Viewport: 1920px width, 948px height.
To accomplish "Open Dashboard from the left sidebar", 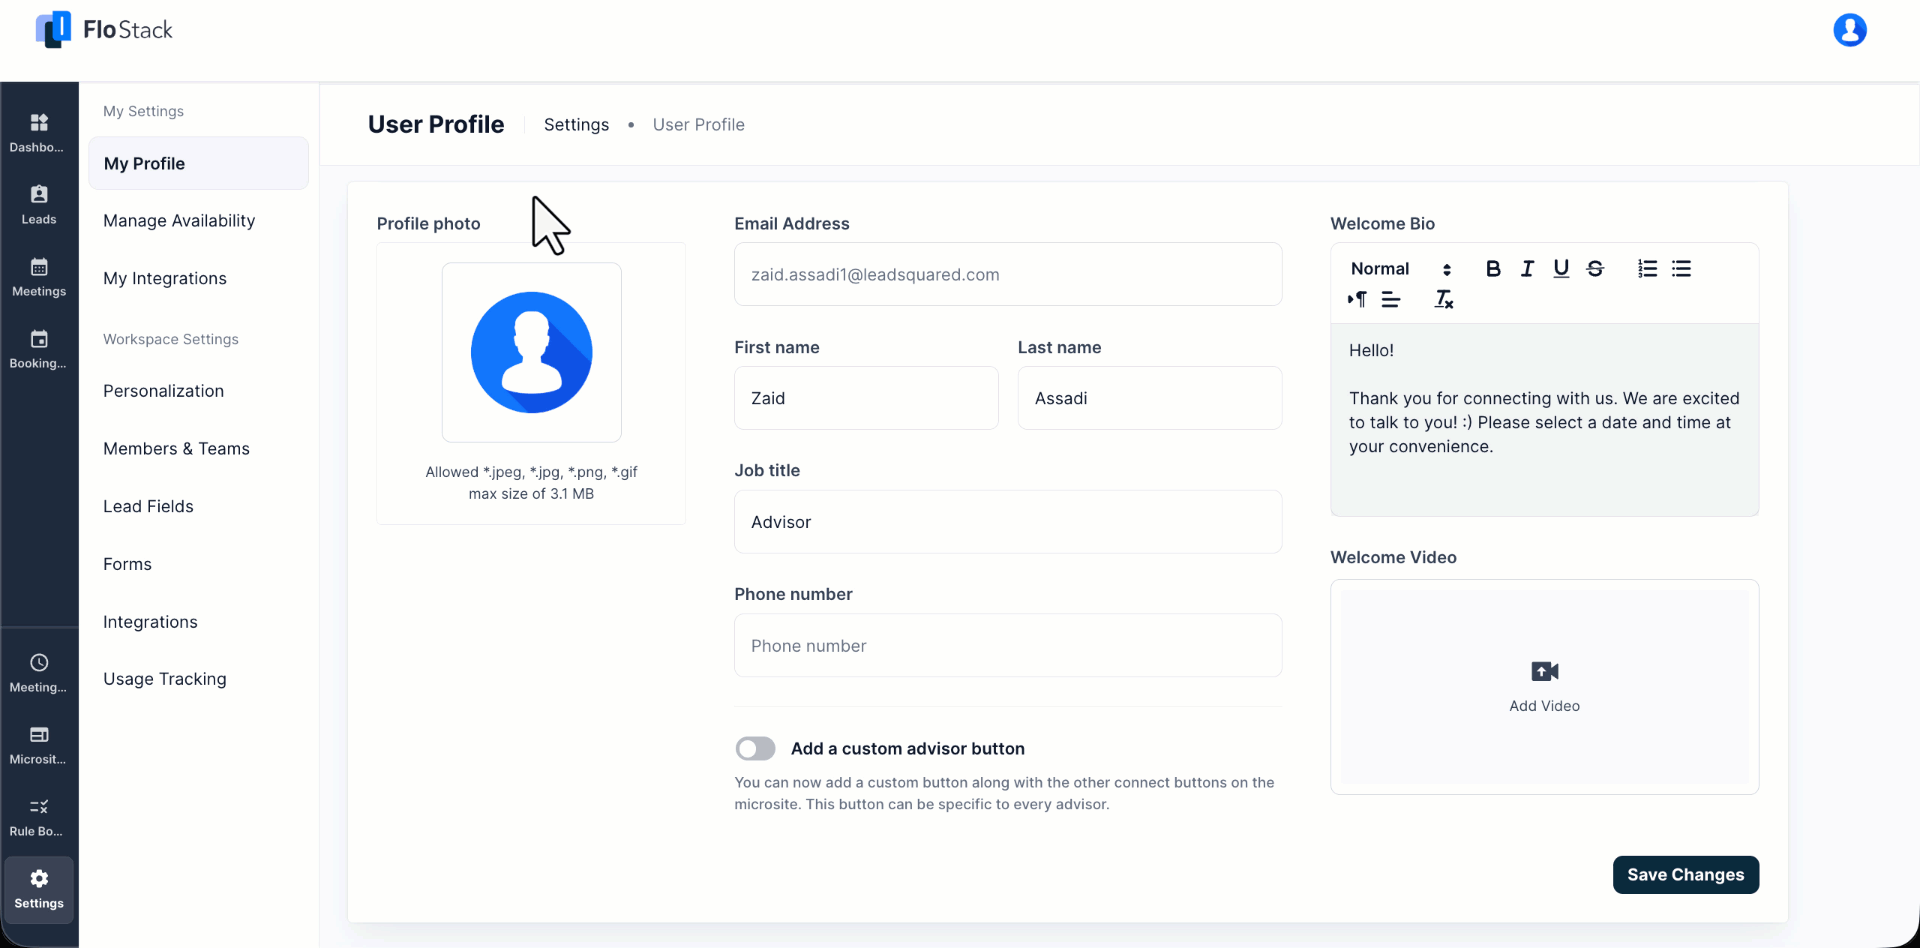I will pyautogui.click(x=39, y=133).
